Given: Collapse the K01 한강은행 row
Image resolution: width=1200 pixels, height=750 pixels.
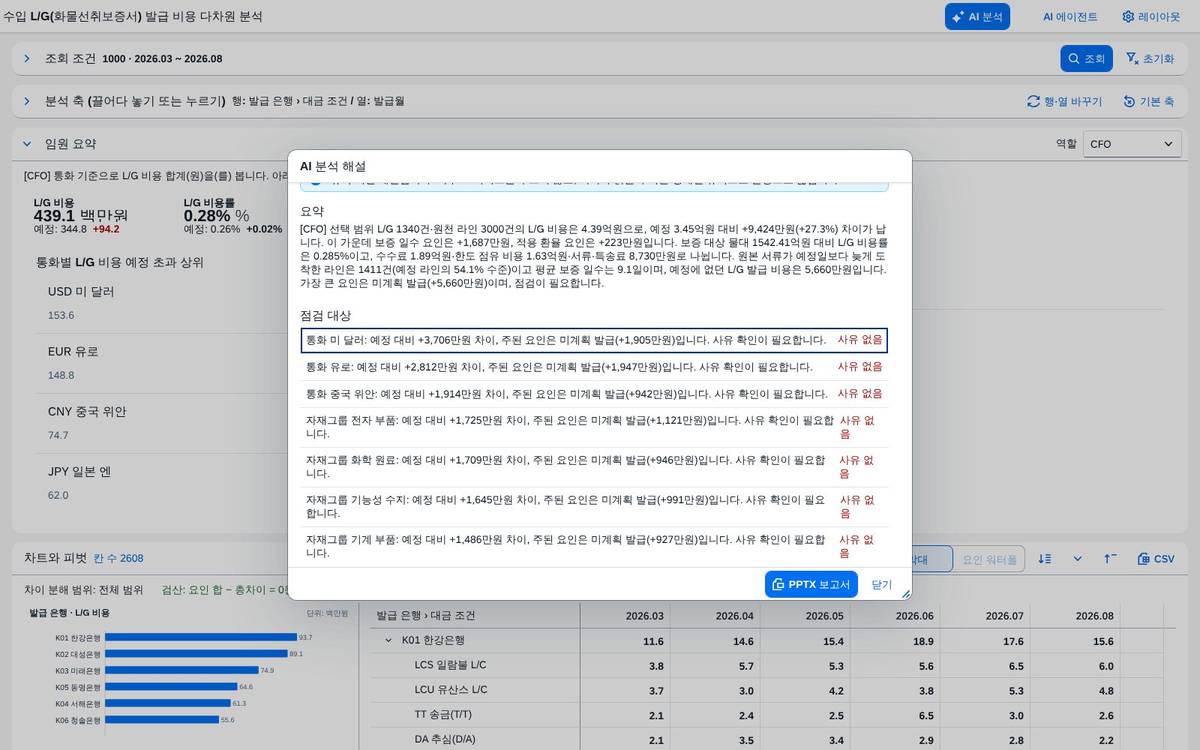Looking at the screenshot, I should pyautogui.click(x=389, y=640).
